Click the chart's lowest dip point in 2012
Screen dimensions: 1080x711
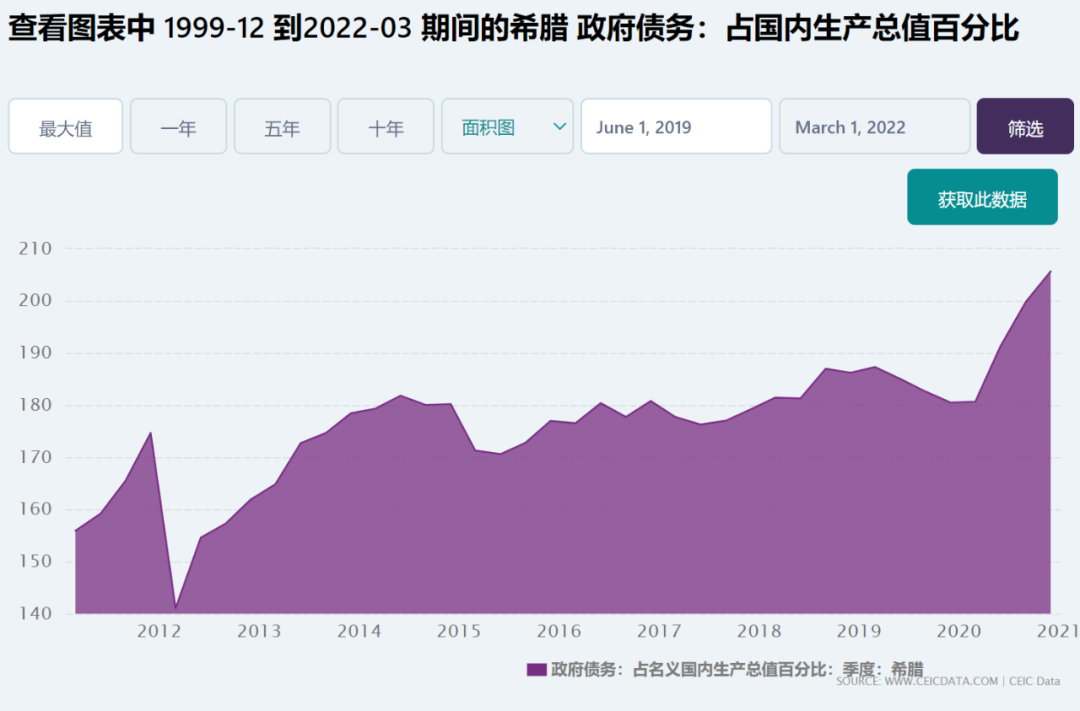pos(176,608)
